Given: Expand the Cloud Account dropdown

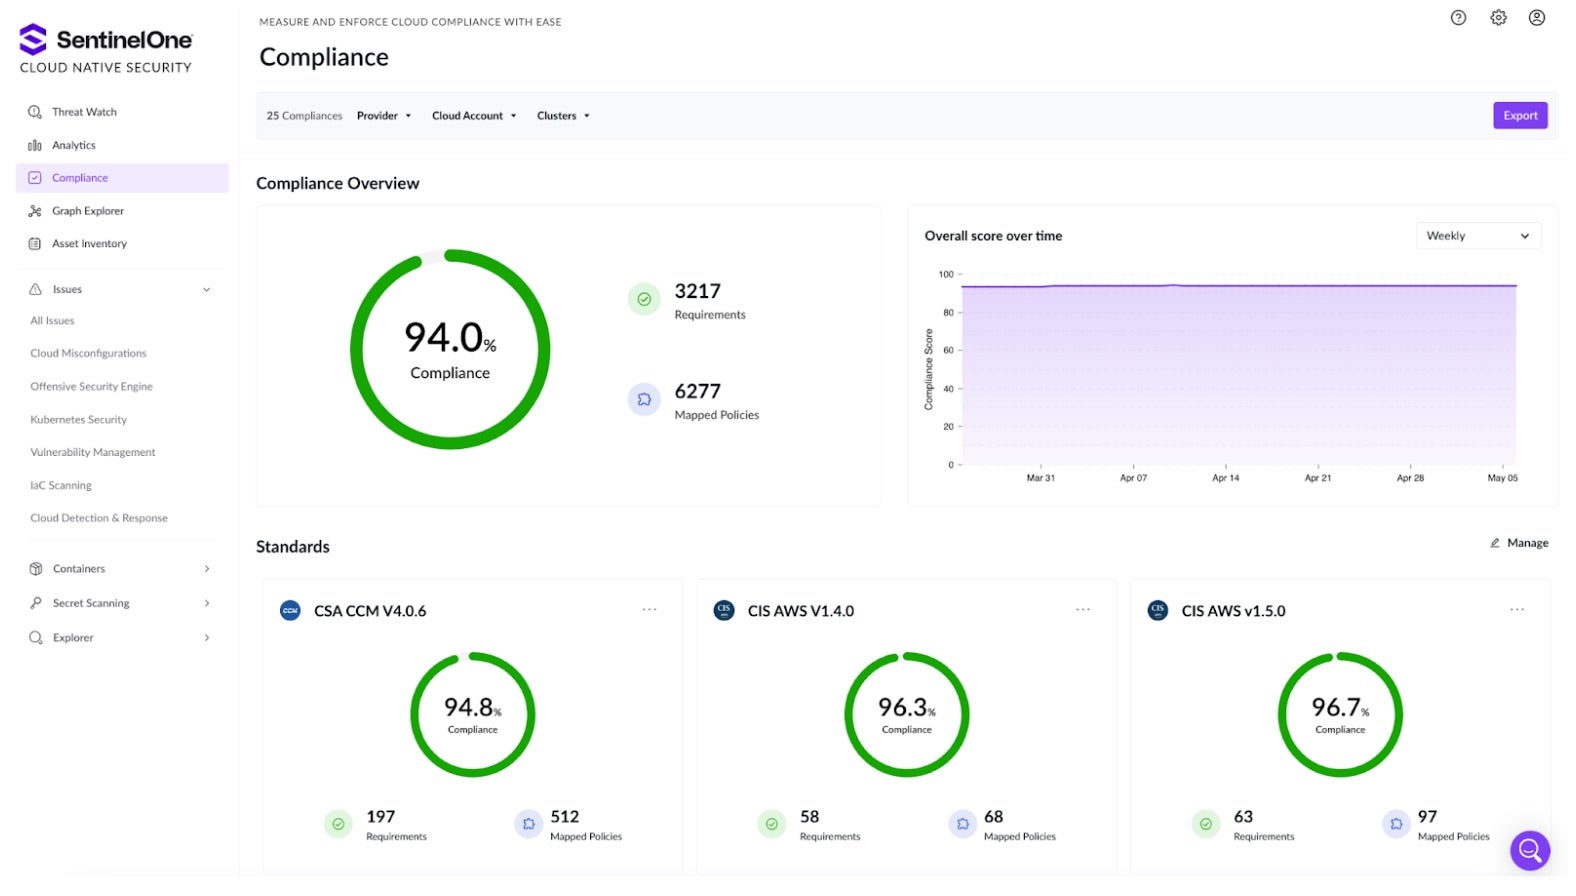Looking at the screenshot, I should coord(474,116).
